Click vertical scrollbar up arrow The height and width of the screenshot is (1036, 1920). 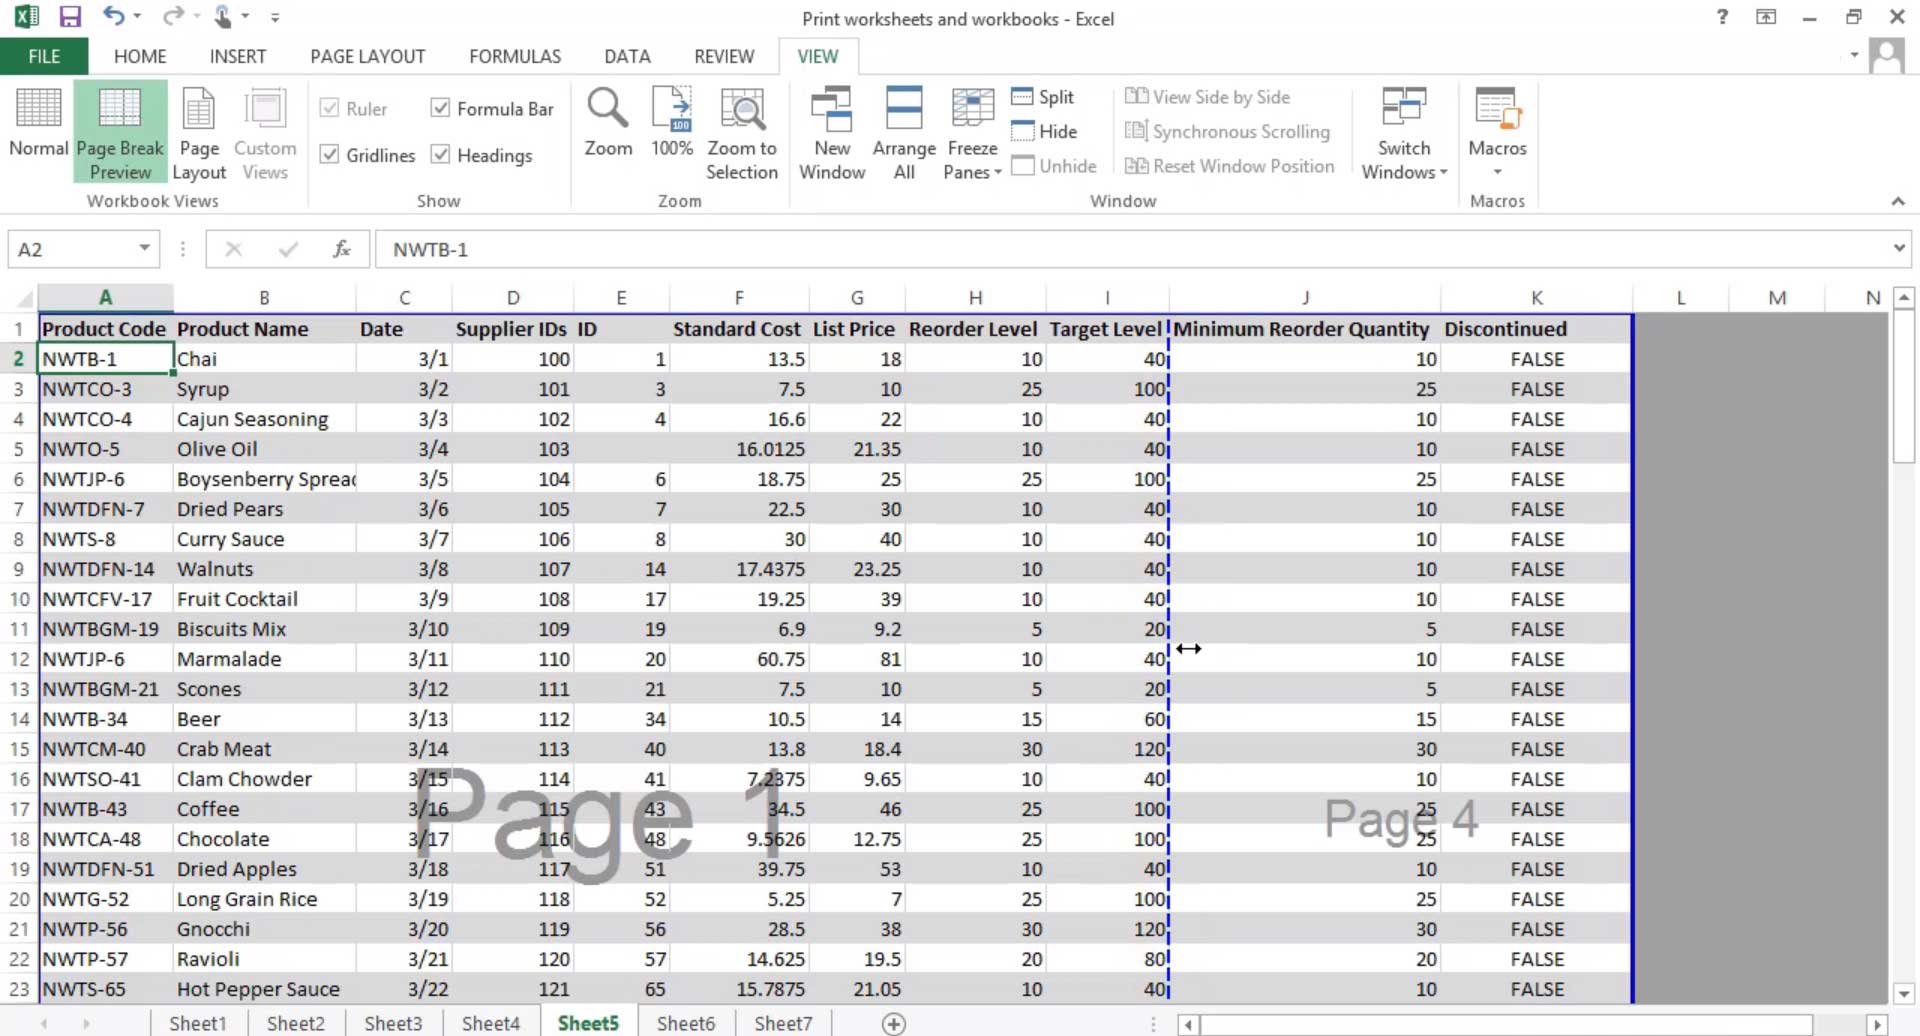click(1904, 297)
